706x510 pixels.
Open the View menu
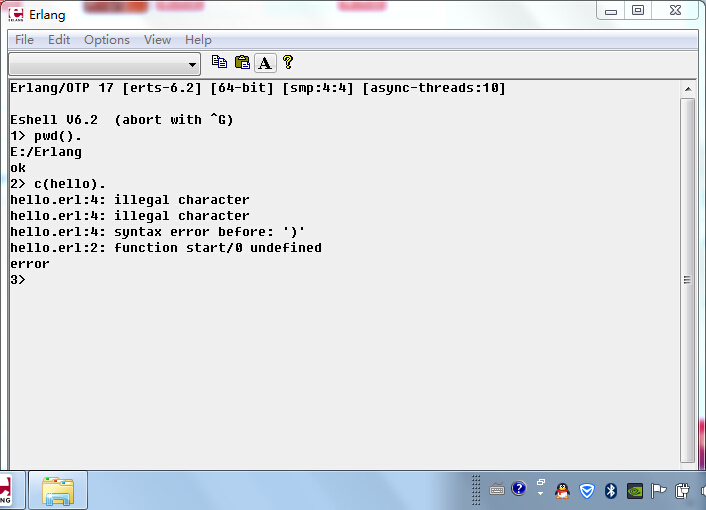coord(157,40)
